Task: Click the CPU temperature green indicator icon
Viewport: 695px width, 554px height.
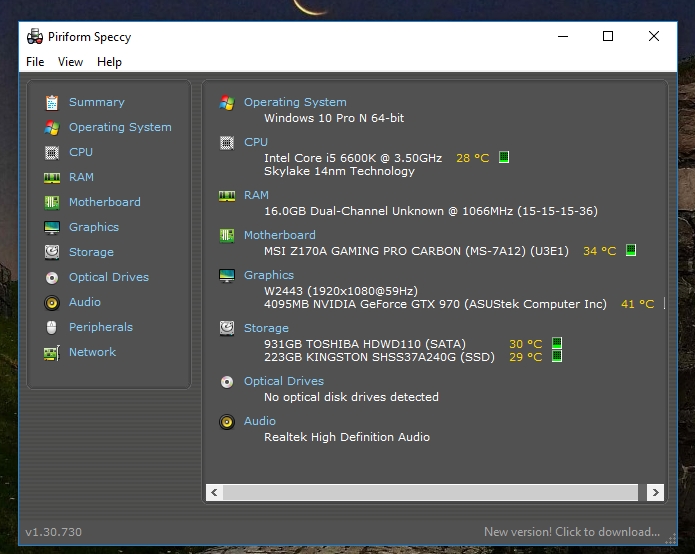Action: [504, 157]
